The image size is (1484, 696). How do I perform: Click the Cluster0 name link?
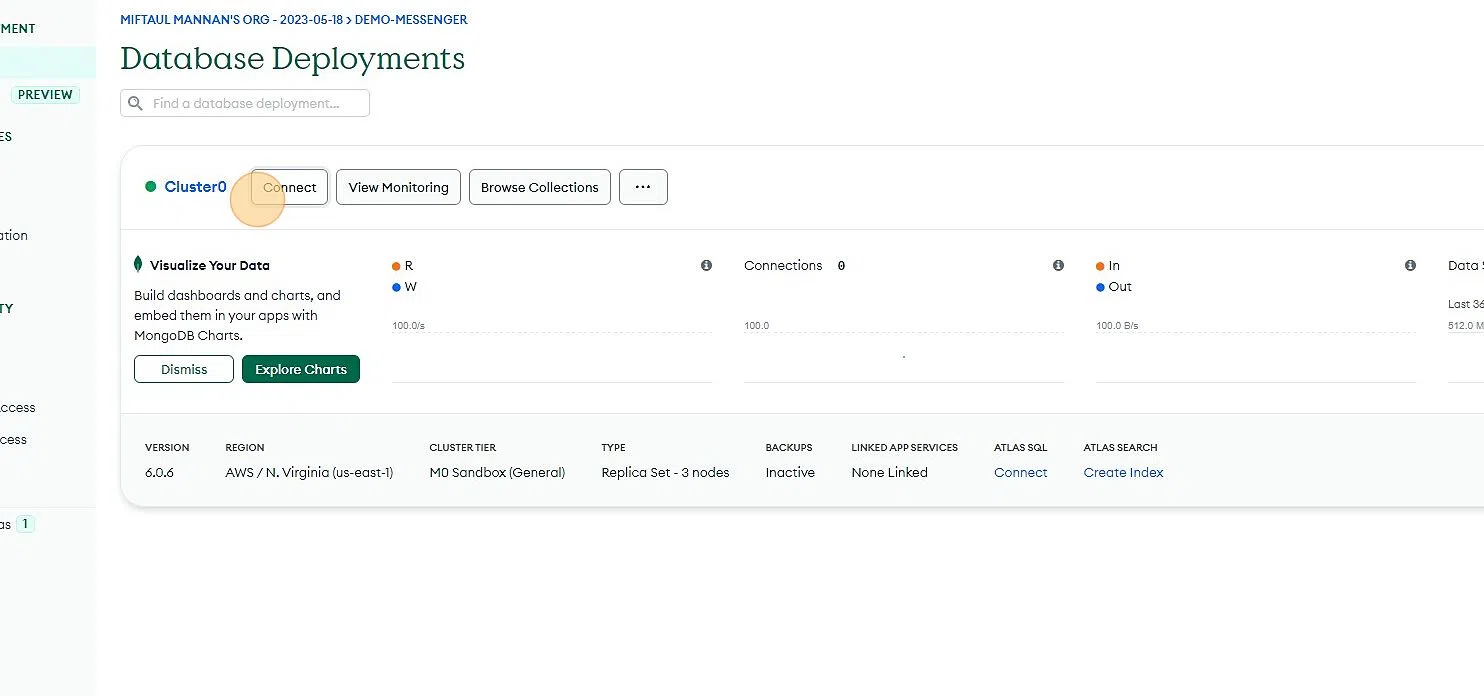pos(195,187)
